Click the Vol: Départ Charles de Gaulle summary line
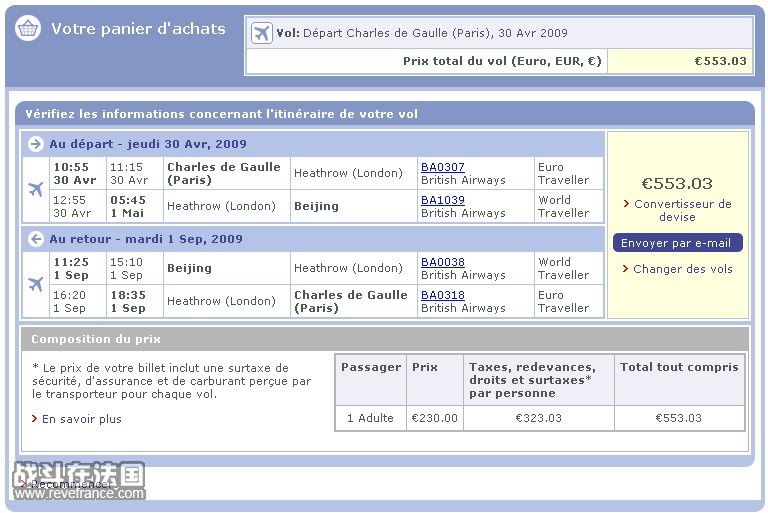Viewport: 768px width, 513px height. coord(422,33)
